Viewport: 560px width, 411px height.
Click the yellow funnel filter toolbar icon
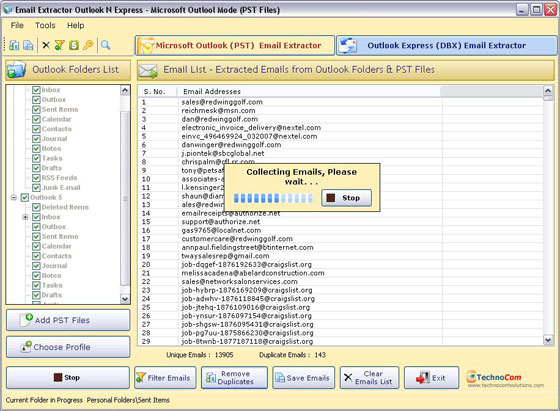click(59, 45)
